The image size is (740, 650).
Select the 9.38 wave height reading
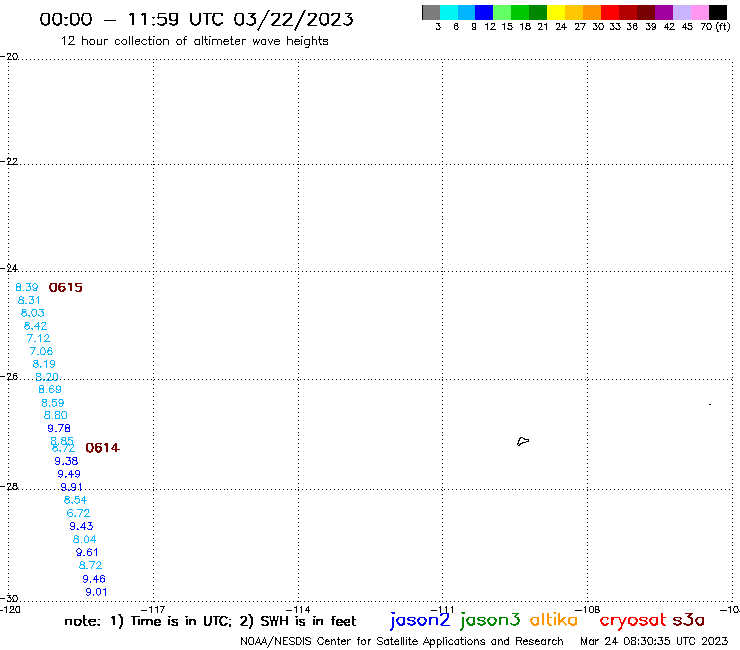[x=66, y=461]
